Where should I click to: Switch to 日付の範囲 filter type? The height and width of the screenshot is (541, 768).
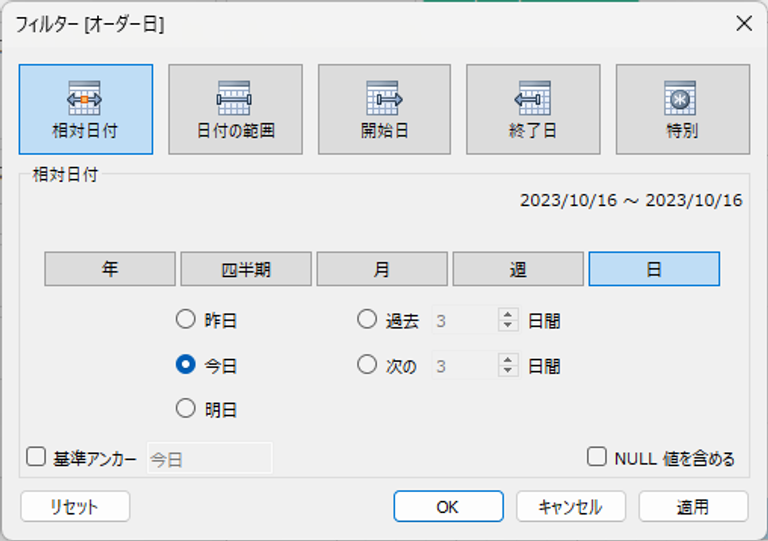(x=236, y=109)
